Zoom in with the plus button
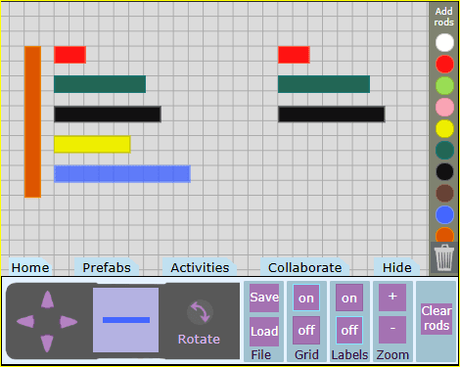The width and height of the screenshot is (460, 367). tap(392, 297)
